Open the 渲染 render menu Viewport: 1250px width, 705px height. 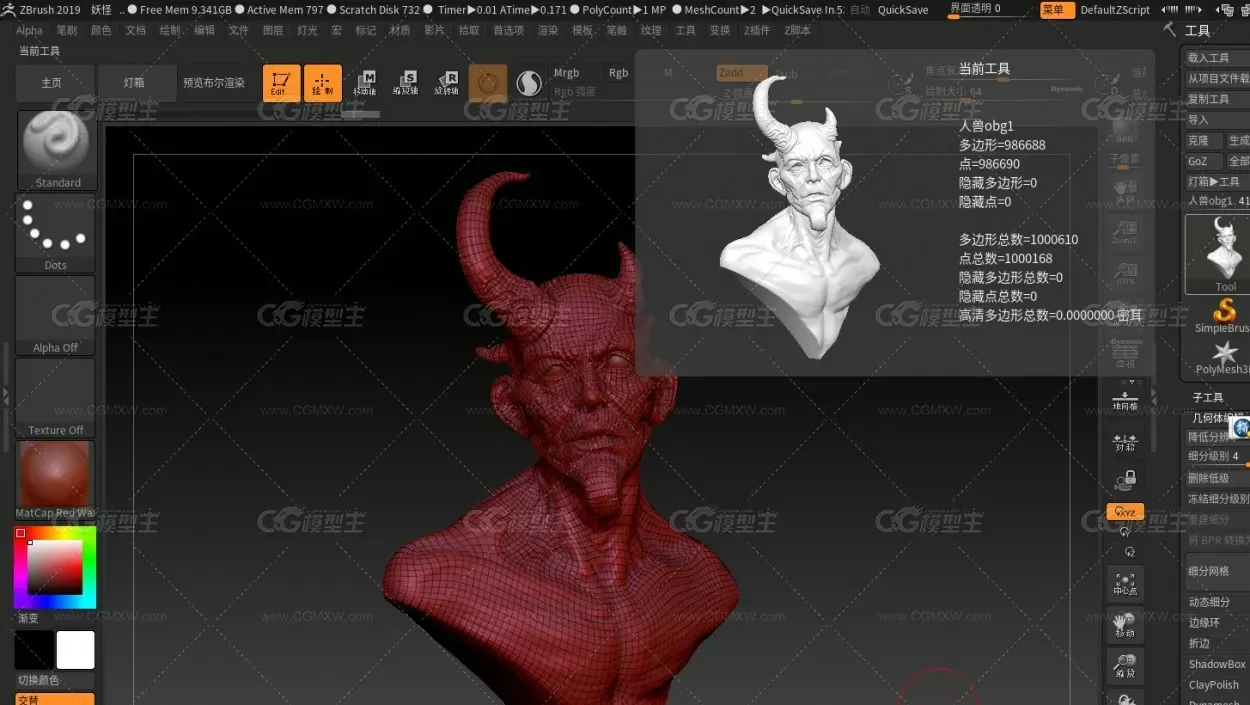coord(548,31)
